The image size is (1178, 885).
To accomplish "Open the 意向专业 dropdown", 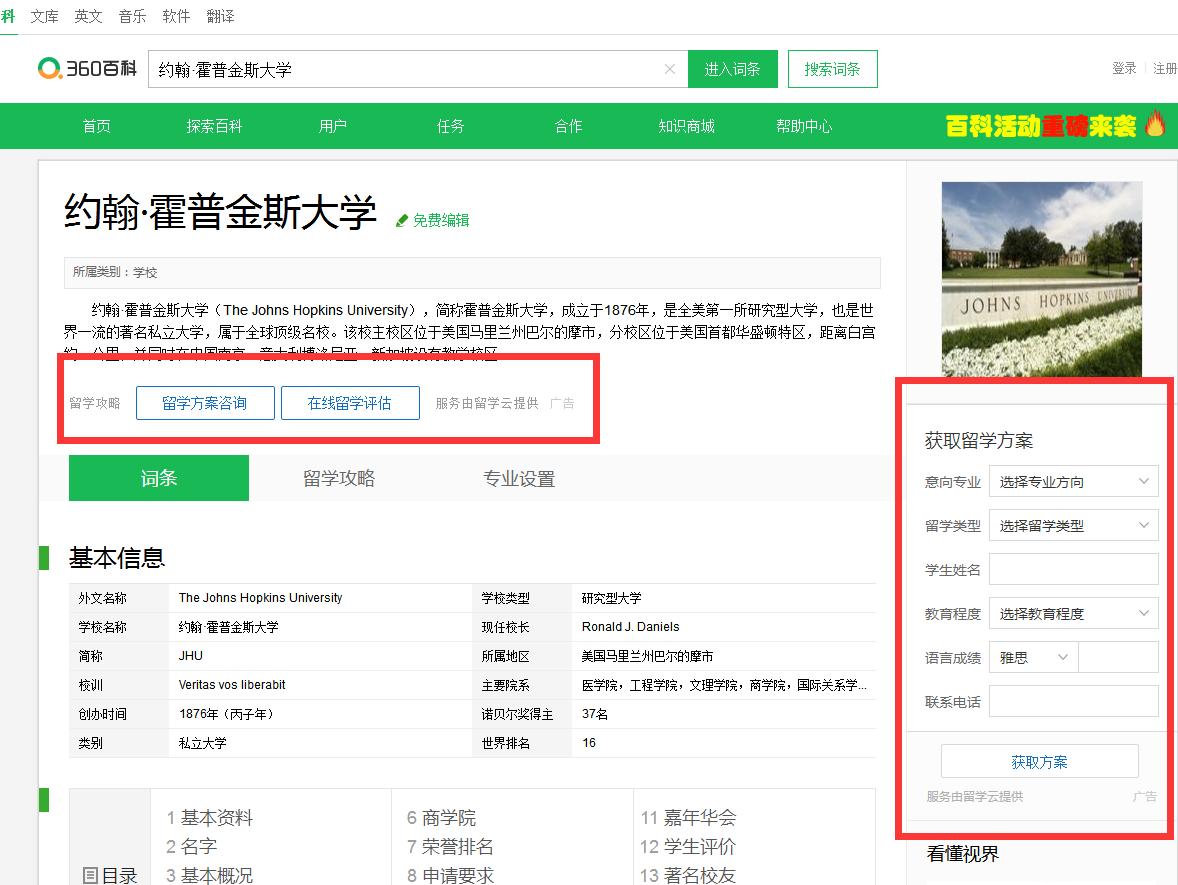I will click(x=1073, y=481).
